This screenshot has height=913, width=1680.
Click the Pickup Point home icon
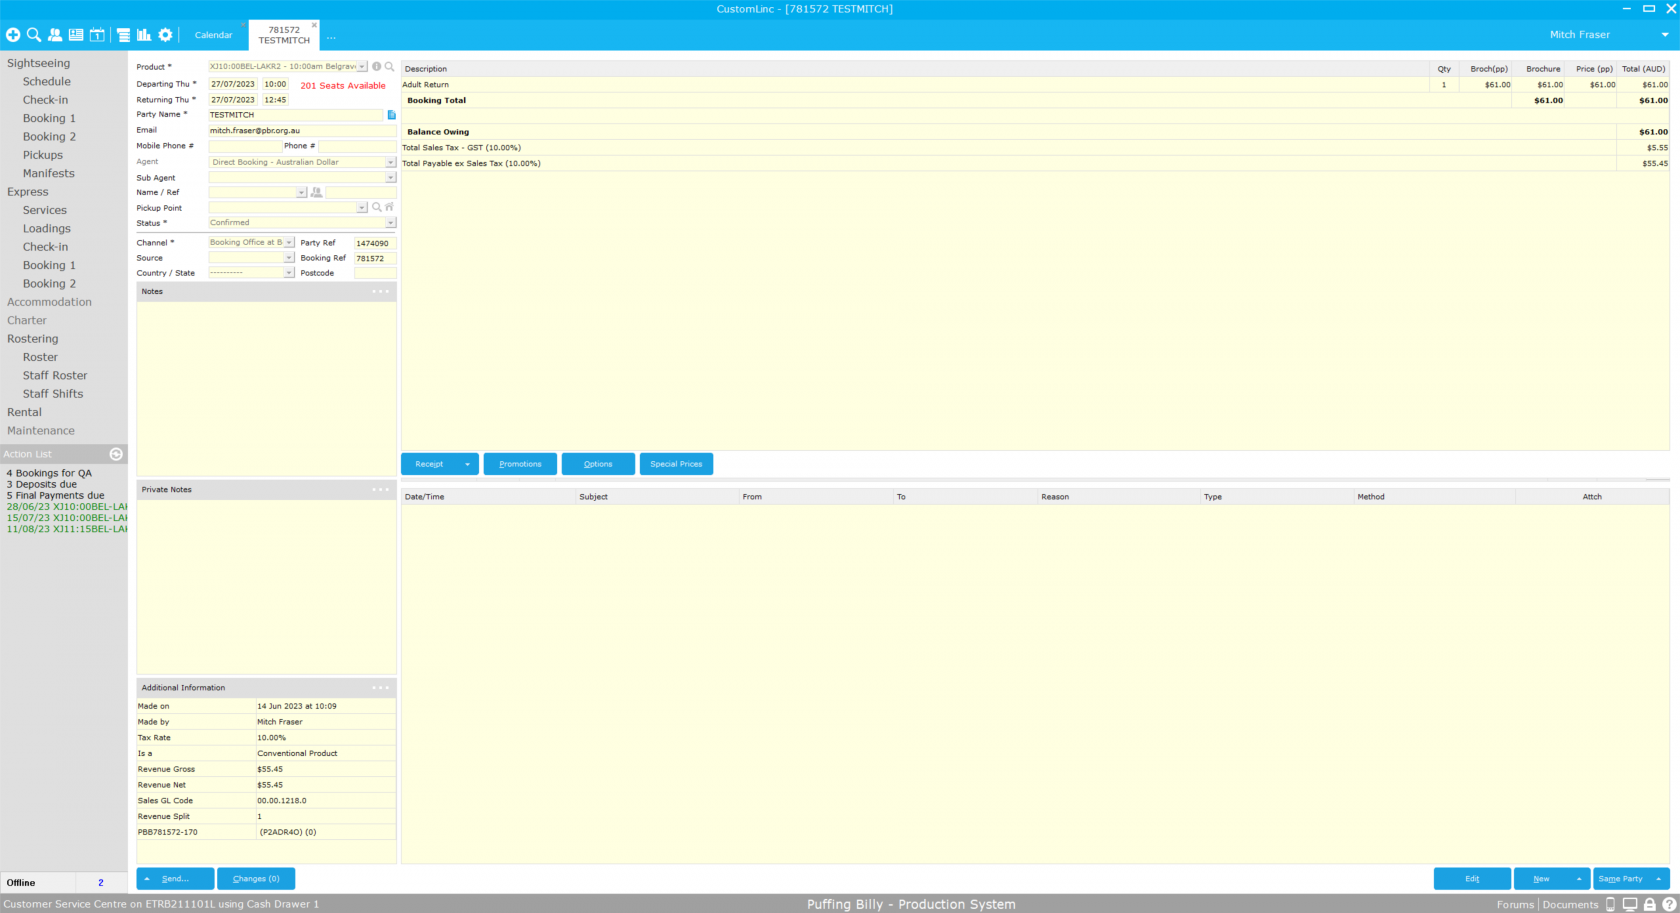[389, 208]
